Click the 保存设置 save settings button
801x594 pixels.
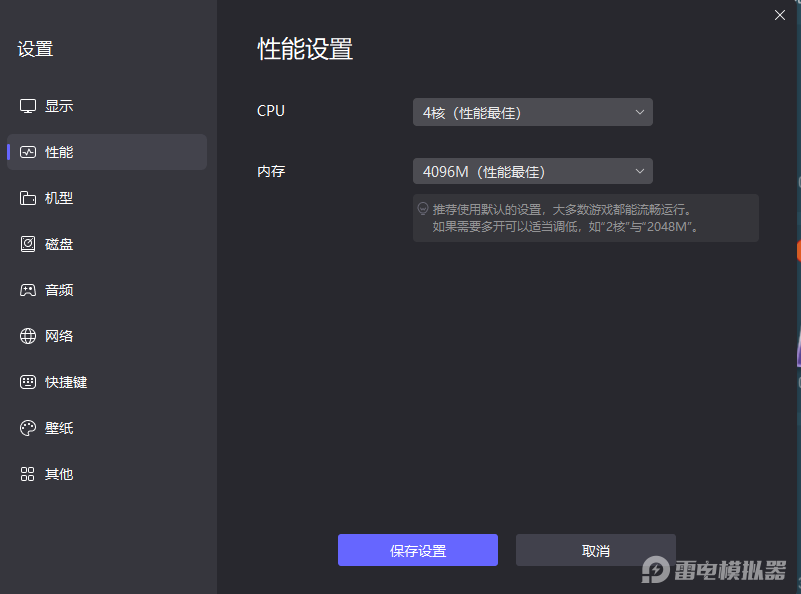pyautogui.click(x=417, y=550)
